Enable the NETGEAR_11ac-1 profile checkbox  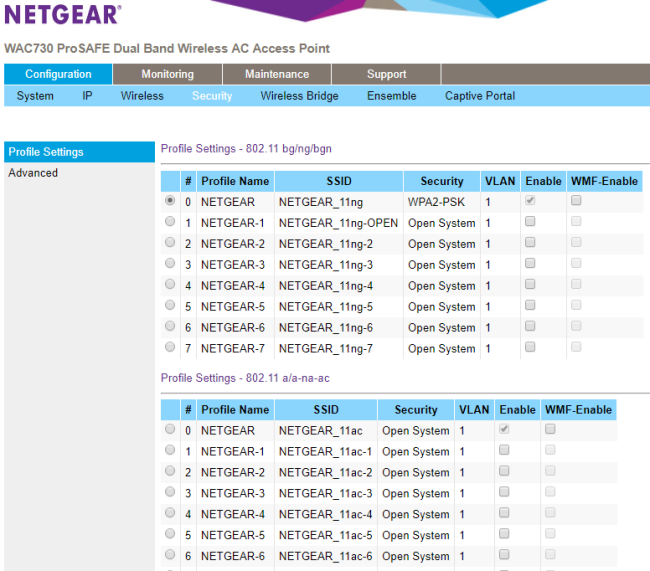504,450
